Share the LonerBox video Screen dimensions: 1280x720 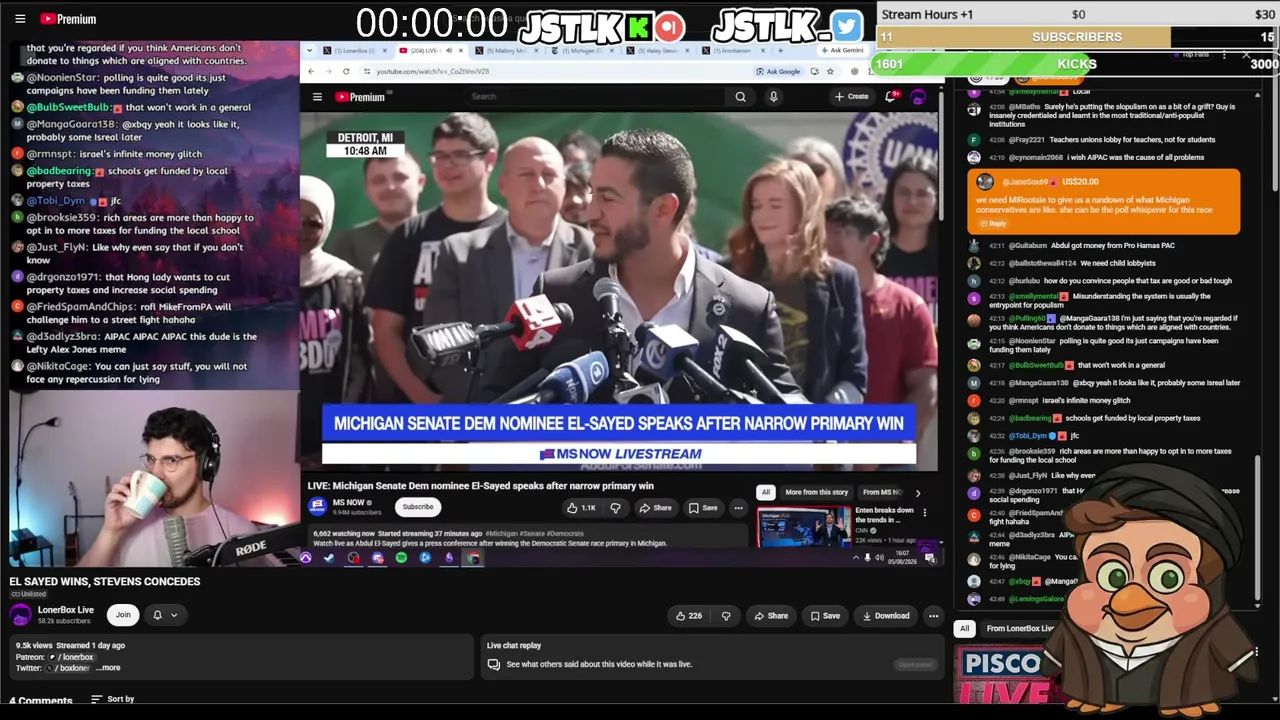771,616
